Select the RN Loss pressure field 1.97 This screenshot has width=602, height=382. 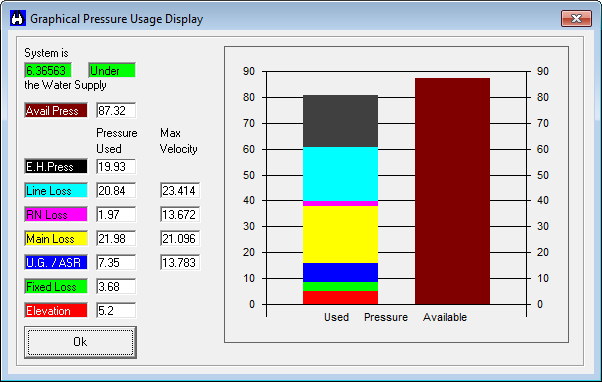point(116,215)
